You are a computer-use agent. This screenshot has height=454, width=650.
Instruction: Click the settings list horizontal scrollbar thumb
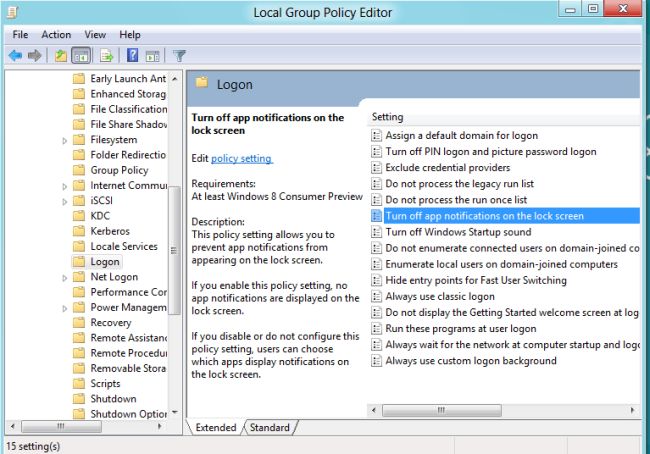click(x=441, y=410)
